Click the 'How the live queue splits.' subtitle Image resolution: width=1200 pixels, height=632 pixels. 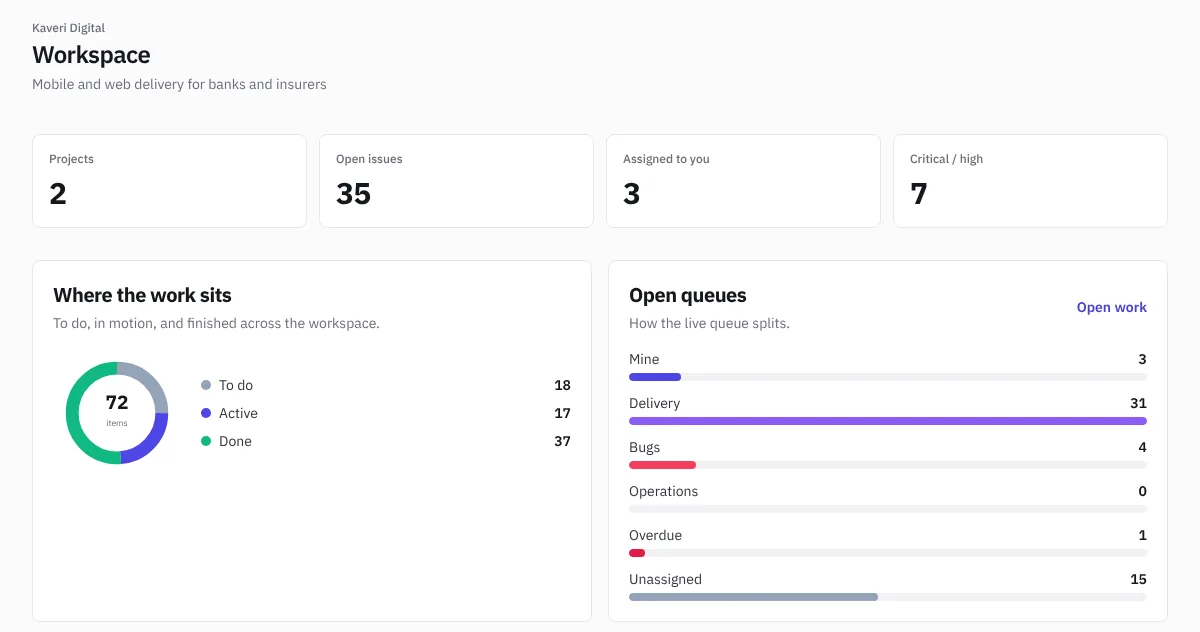[709, 323]
